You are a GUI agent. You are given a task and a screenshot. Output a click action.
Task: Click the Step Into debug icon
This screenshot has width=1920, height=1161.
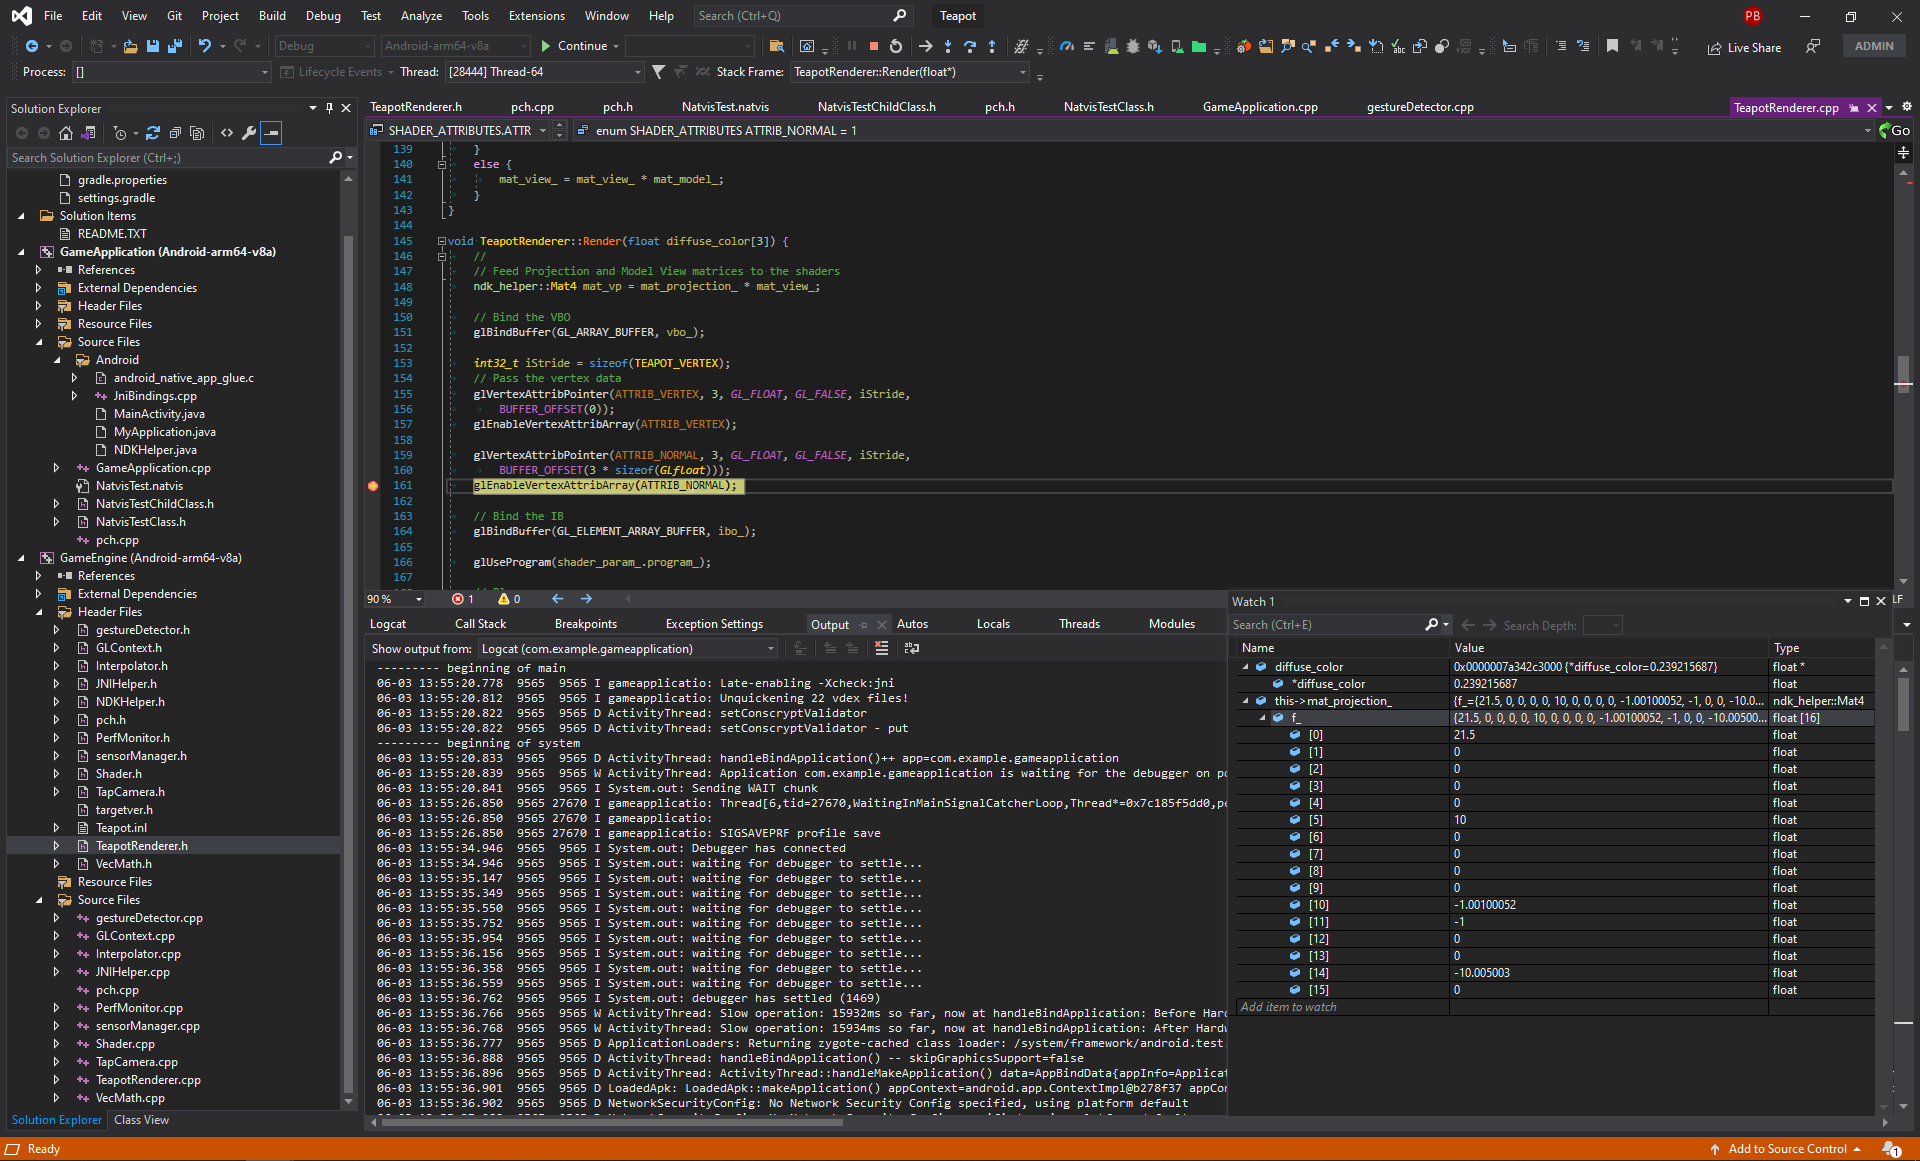coord(948,47)
